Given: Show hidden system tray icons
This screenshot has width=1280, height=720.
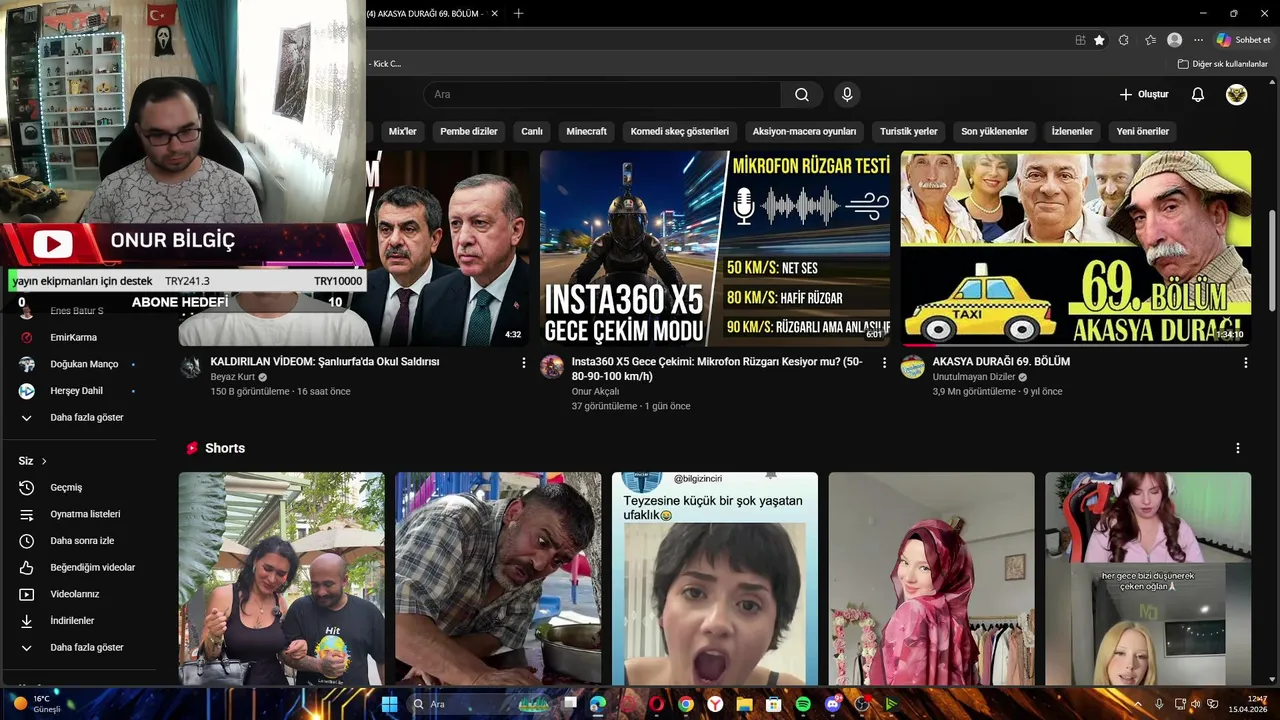Looking at the screenshot, I should click(1137, 704).
